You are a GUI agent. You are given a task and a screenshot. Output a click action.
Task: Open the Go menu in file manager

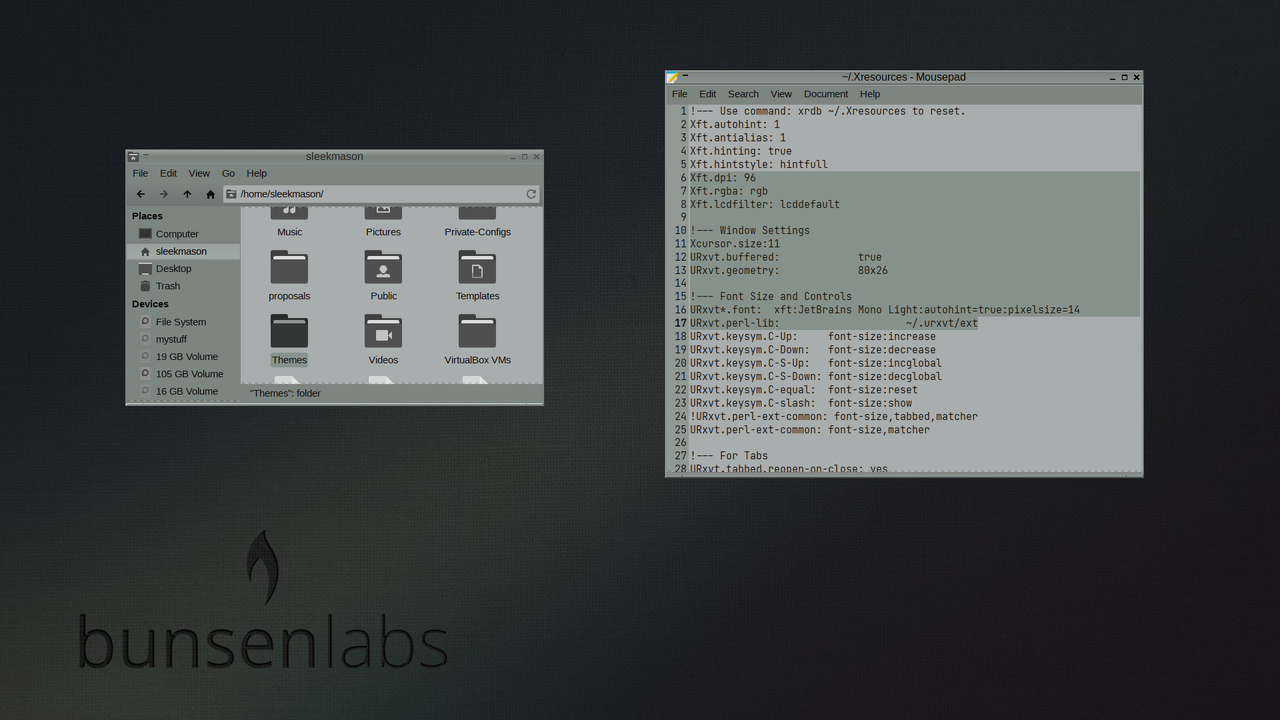pos(228,173)
